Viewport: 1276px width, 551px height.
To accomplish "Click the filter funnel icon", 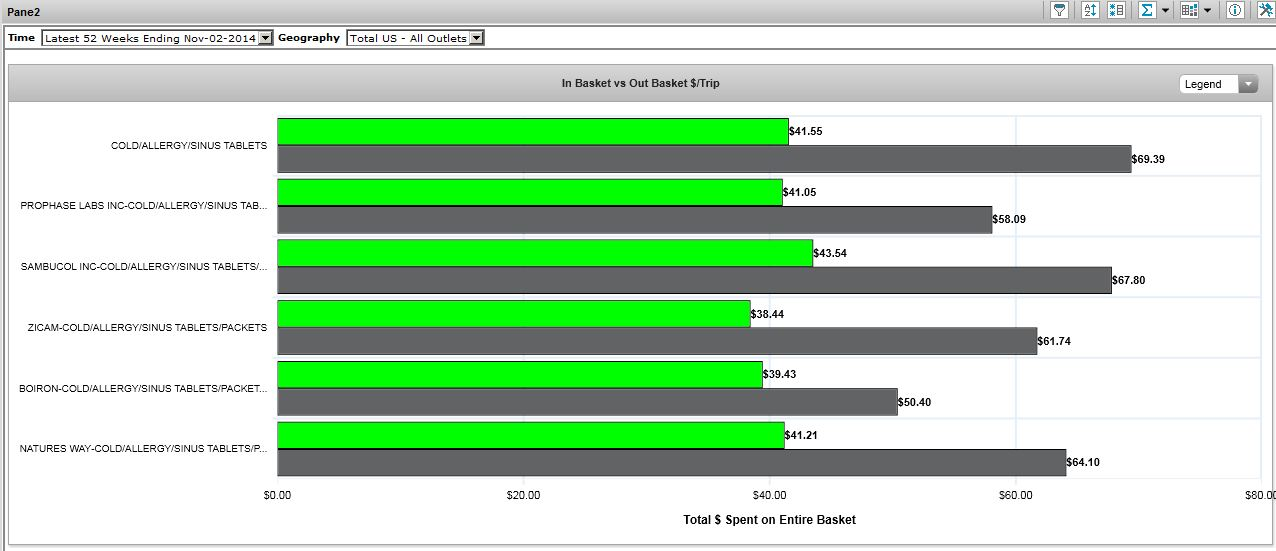I will point(1060,10).
